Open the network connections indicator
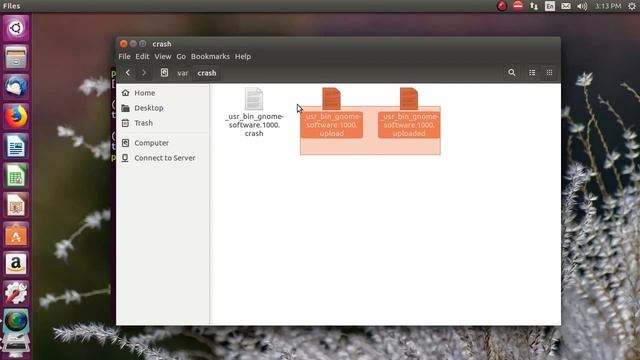Viewport: 640px width, 360px height. click(x=533, y=6)
